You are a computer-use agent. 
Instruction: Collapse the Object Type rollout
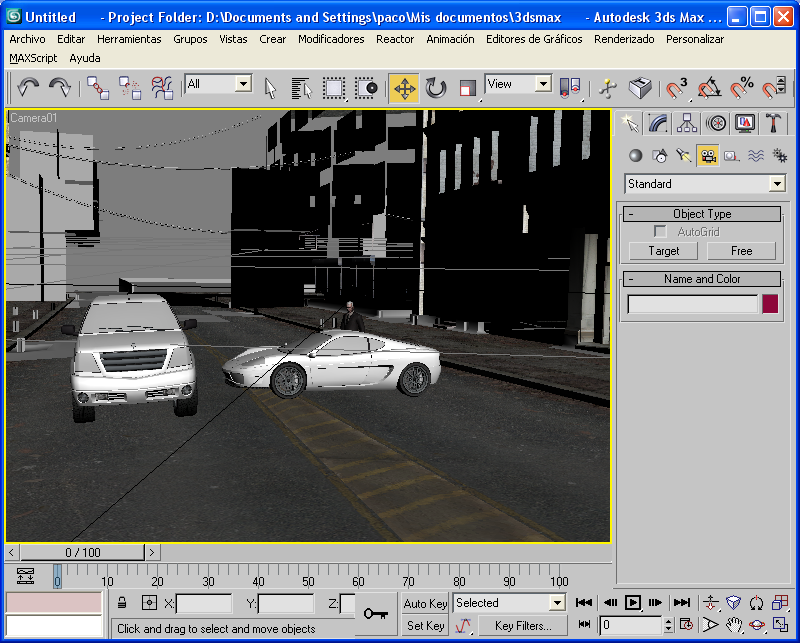[634, 213]
